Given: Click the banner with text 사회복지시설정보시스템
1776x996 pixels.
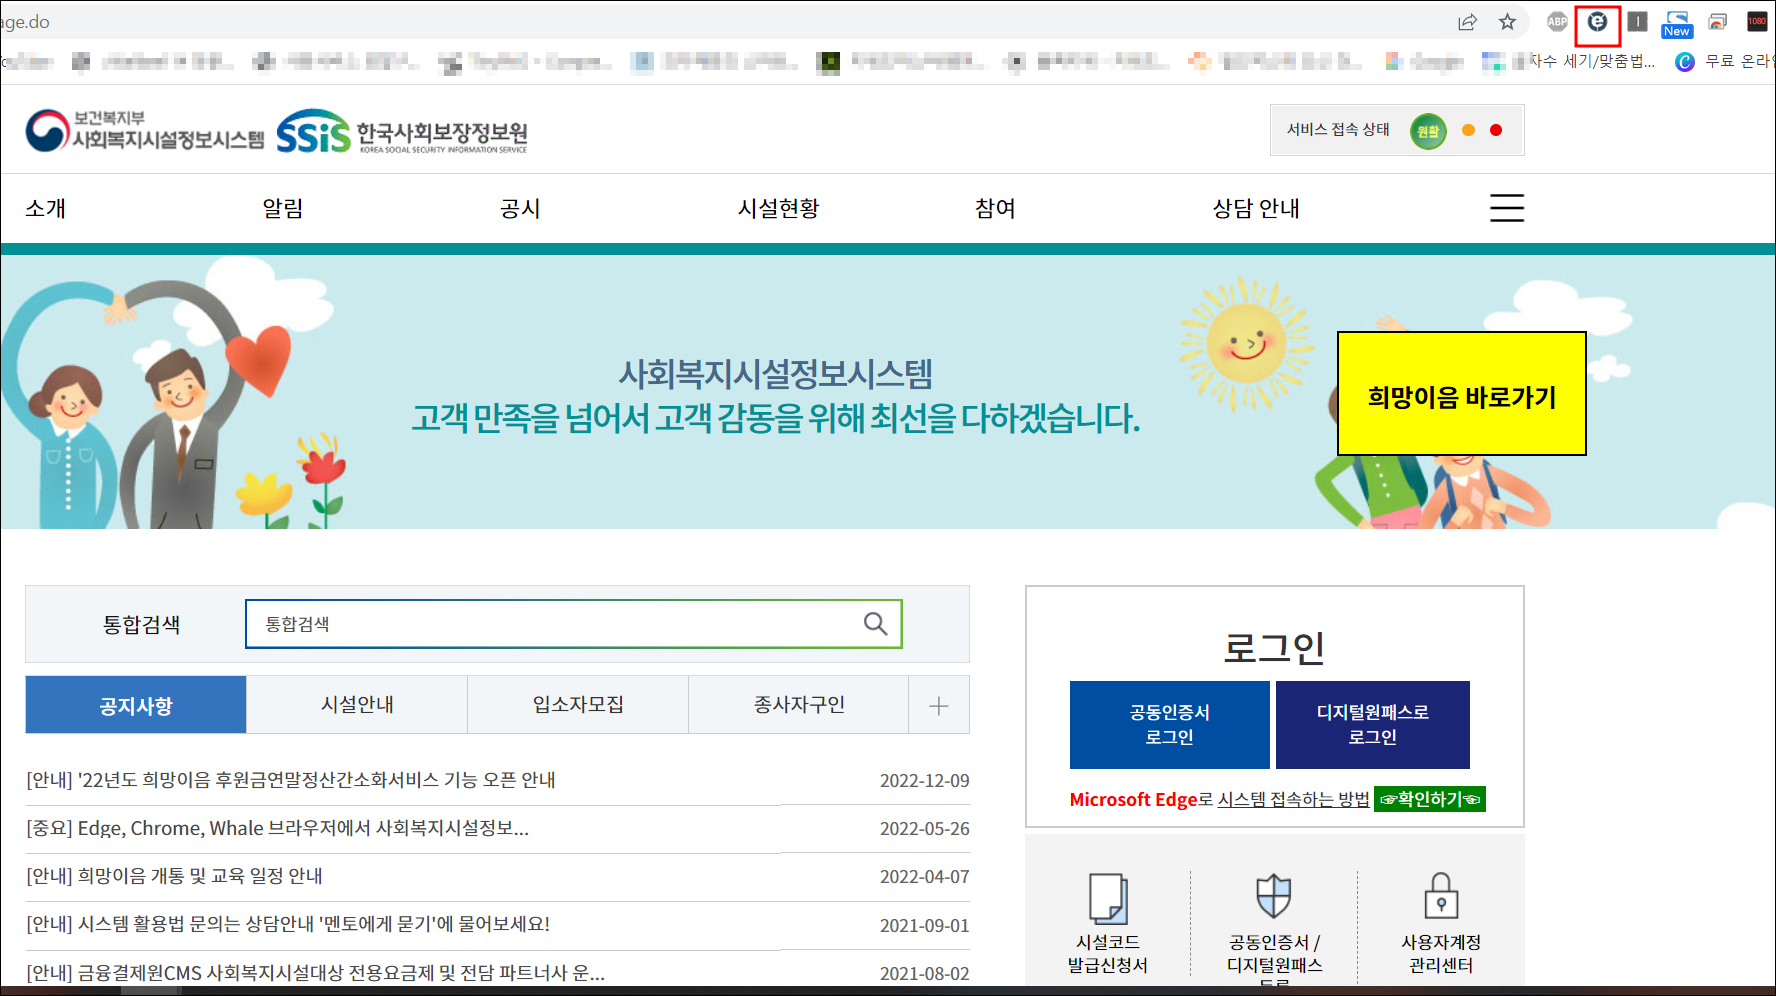Looking at the screenshot, I should (x=775, y=375).
